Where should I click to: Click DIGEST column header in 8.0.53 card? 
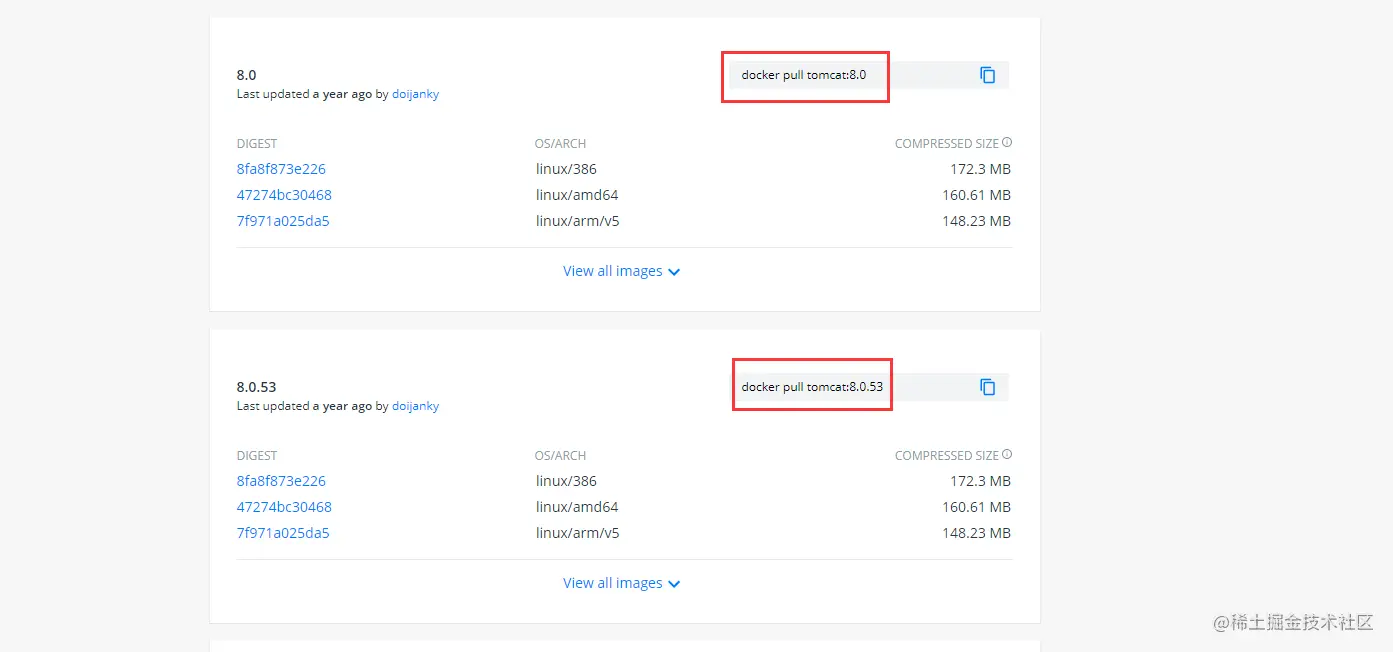click(x=257, y=456)
